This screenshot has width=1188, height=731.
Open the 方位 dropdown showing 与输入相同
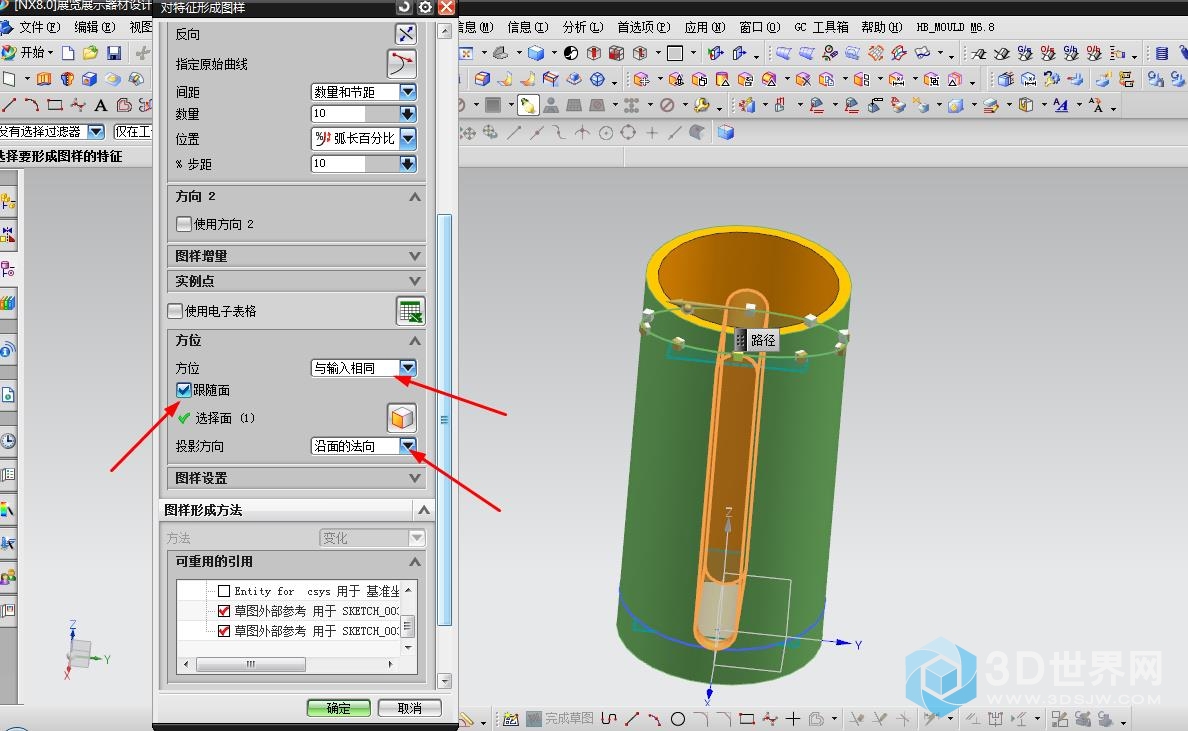408,368
